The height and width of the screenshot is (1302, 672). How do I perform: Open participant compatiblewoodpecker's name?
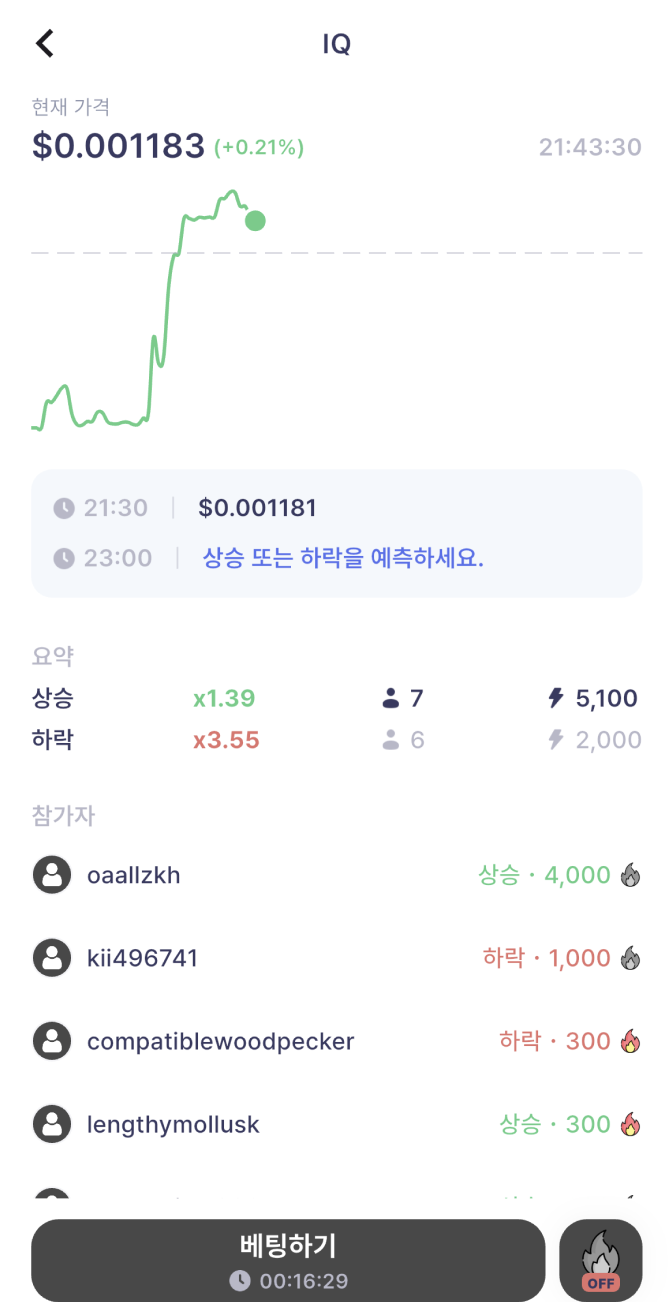point(220,1041)
